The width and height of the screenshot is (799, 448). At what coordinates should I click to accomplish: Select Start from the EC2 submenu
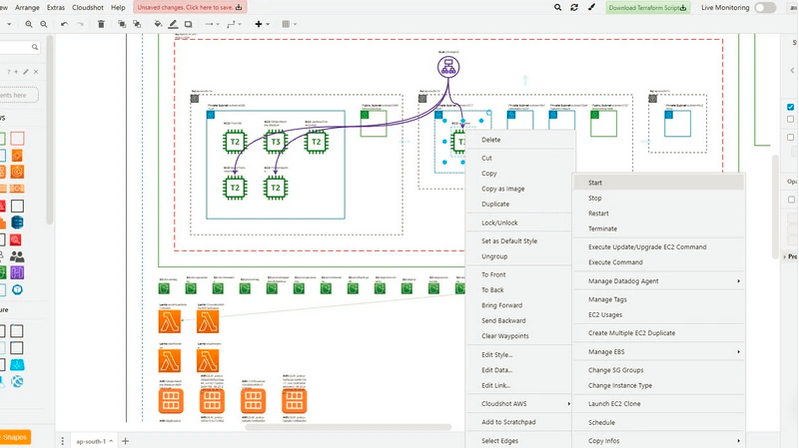coord(596,183)
